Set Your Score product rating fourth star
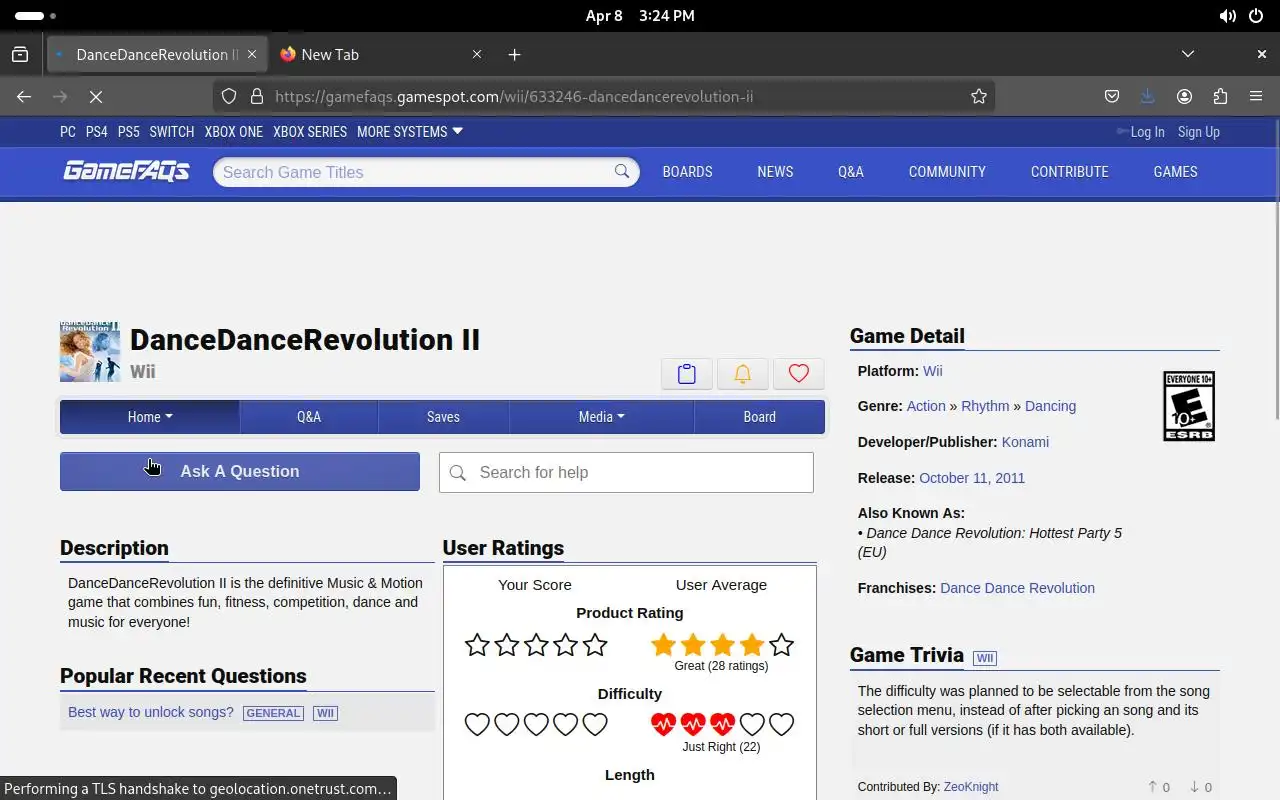Viewport: 1280px width, 800px height. click(x=566, y=645)
